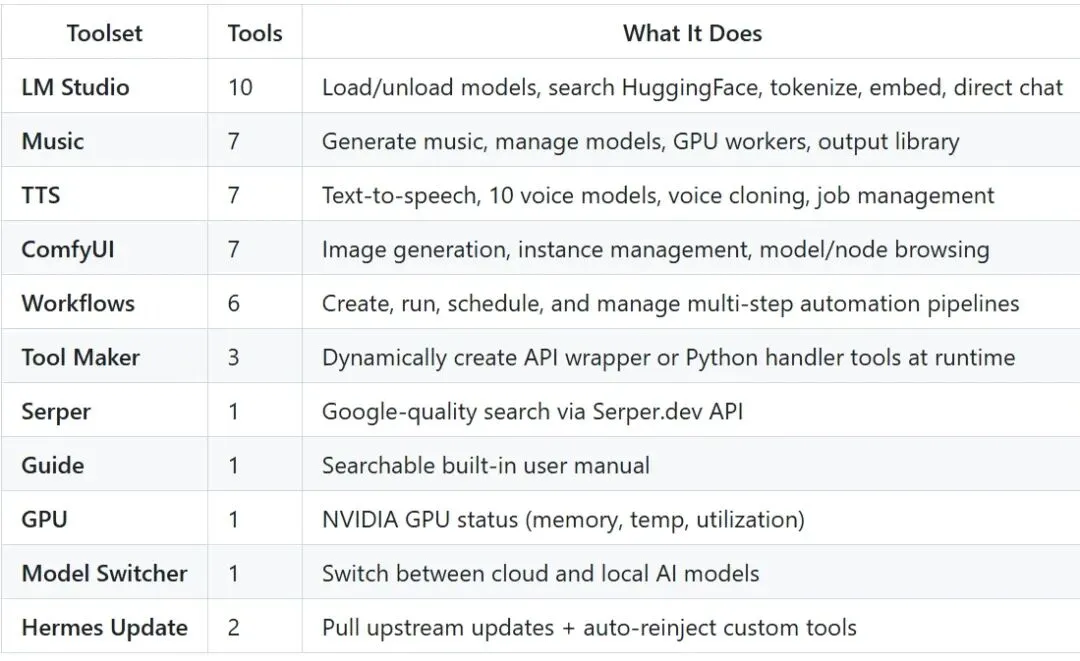This screenshot has height=661, width=1080.
Task: Click the Toolset column header
Action: tap(106, 33)
